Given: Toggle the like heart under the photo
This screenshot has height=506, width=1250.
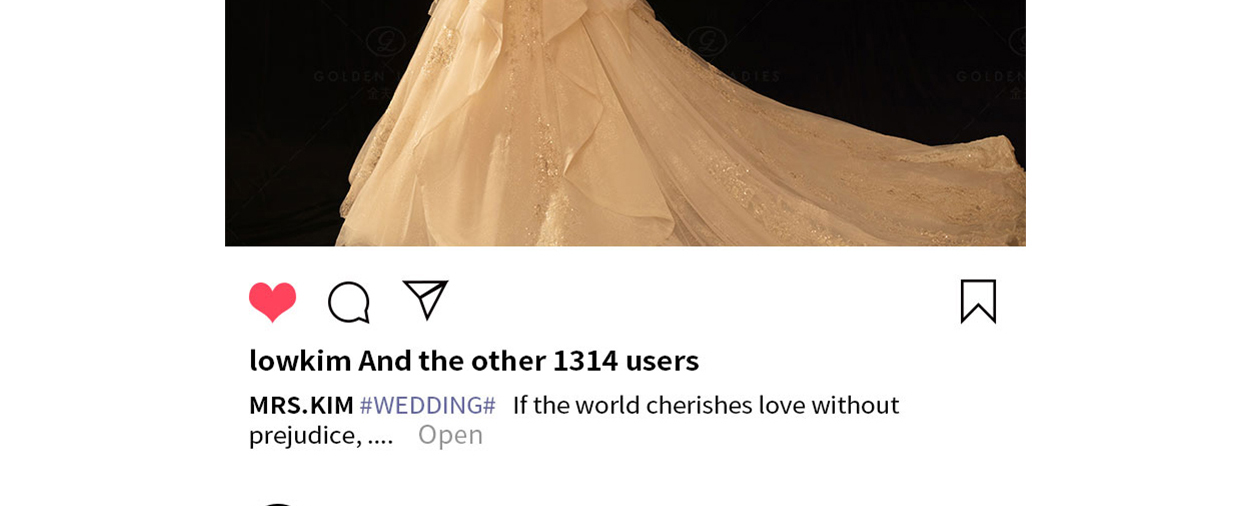Looking at the screenshot, I should click(x=272, y=302).
